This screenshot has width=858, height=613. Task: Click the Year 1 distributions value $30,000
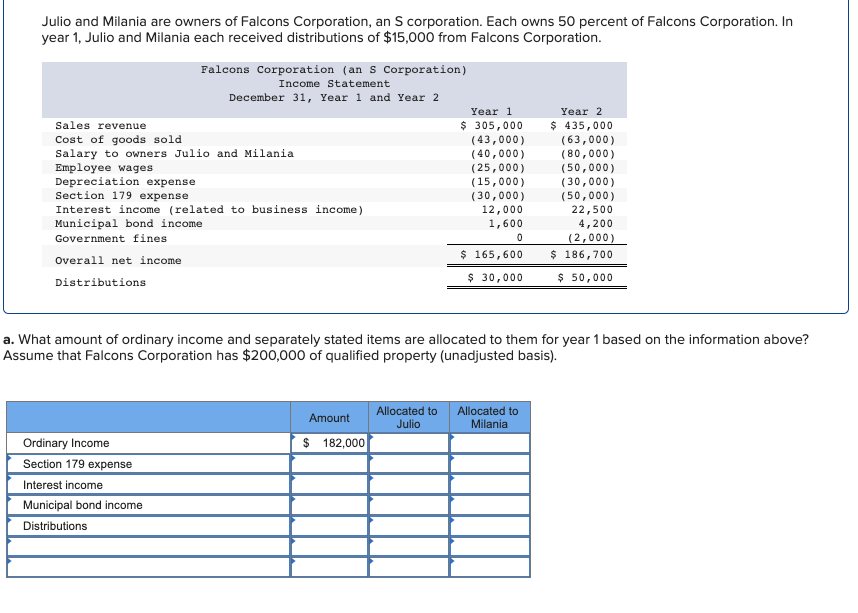click(495, 277)
